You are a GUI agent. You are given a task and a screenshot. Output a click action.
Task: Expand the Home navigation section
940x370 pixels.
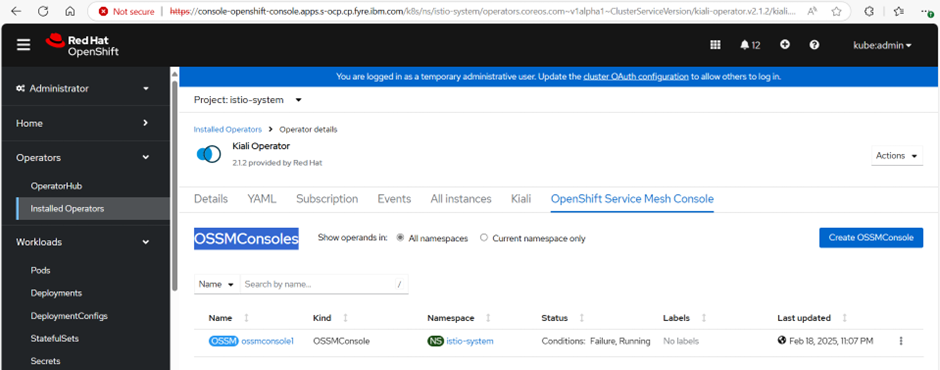(85, 123)
